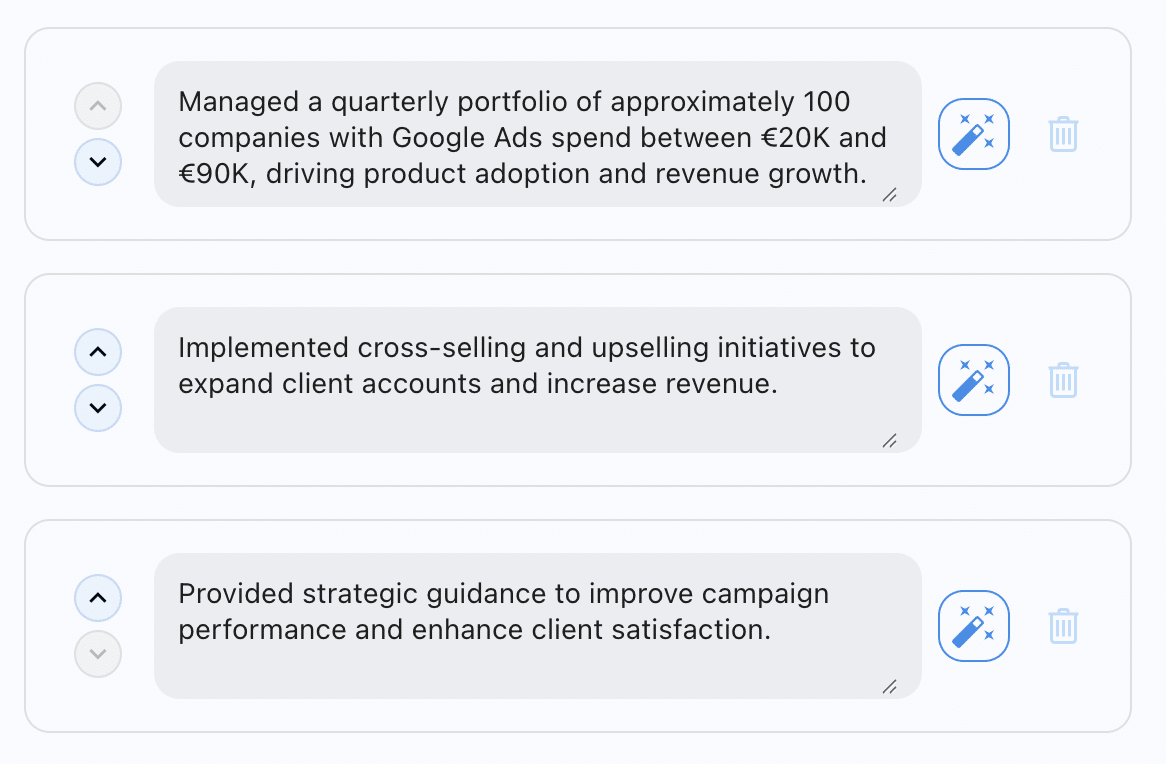Click blank space below cross-selling text
1166x764 pixels.
tap(500, 425)
